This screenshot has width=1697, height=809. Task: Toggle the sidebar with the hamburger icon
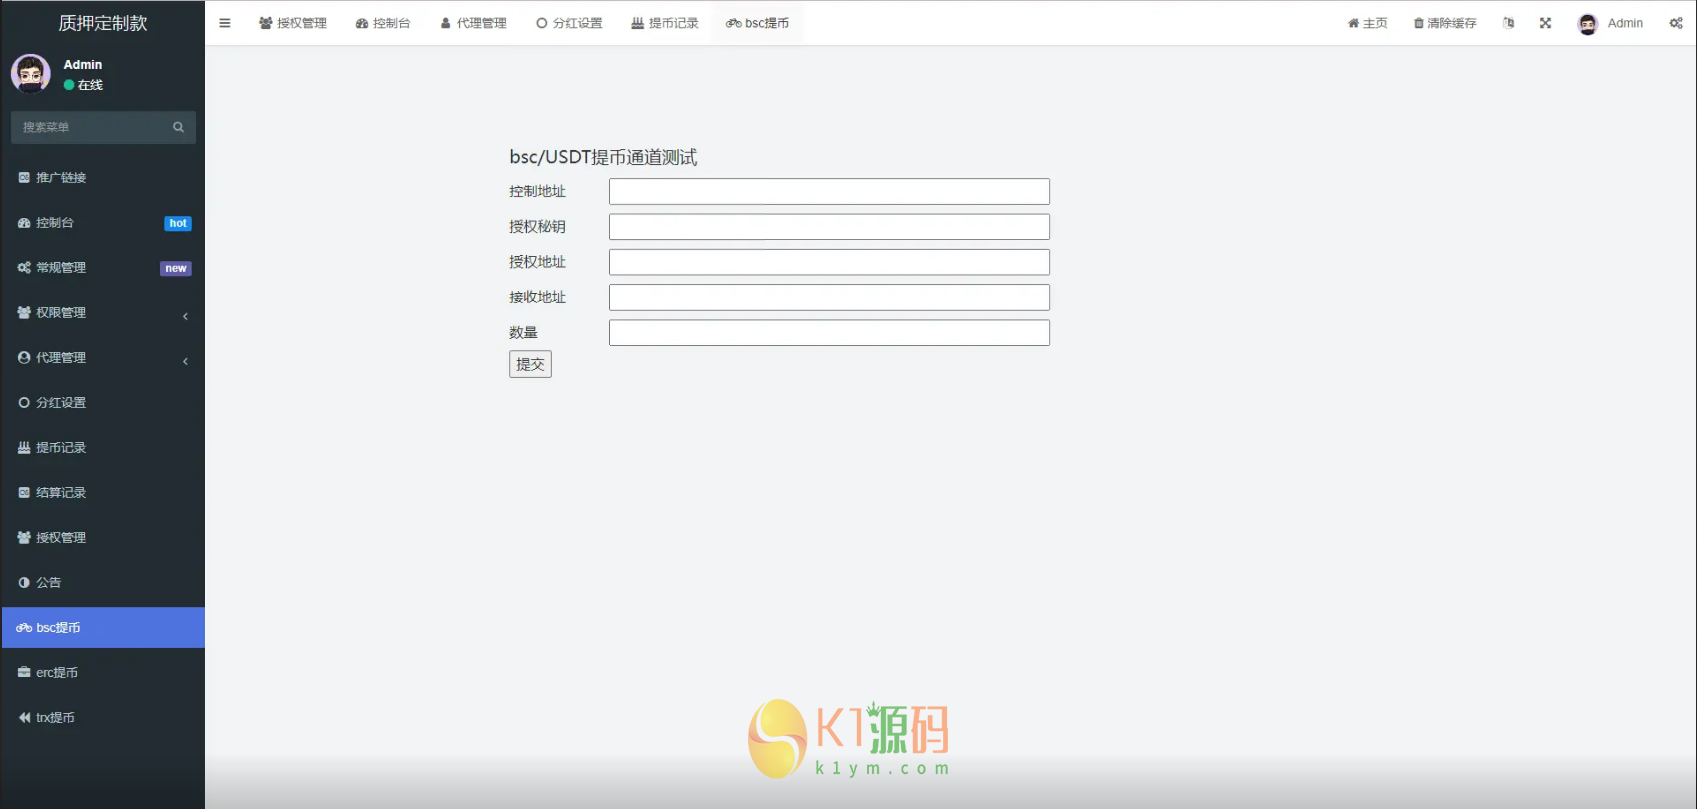[225, 23]
